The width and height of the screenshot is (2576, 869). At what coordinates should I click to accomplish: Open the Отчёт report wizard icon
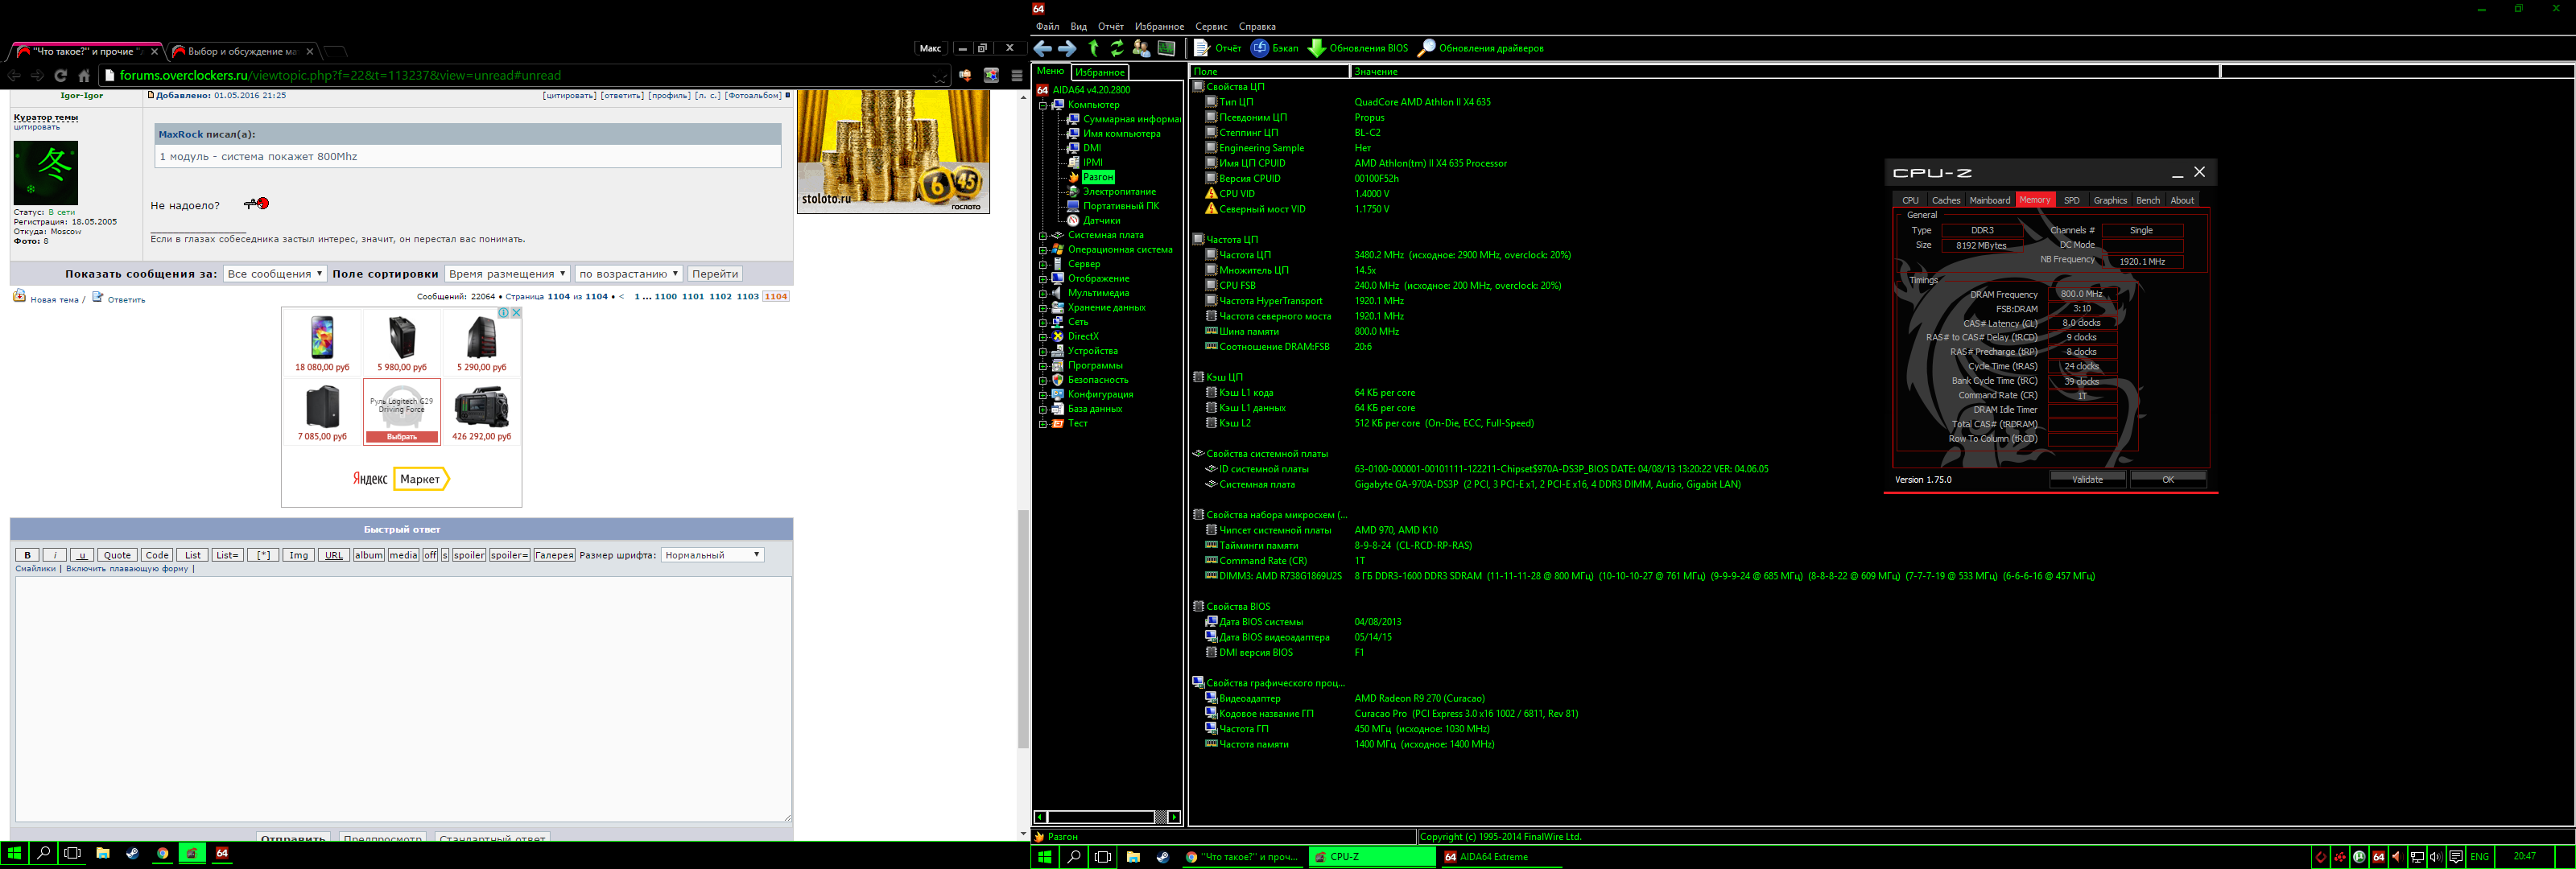[x=1202, y=48]
